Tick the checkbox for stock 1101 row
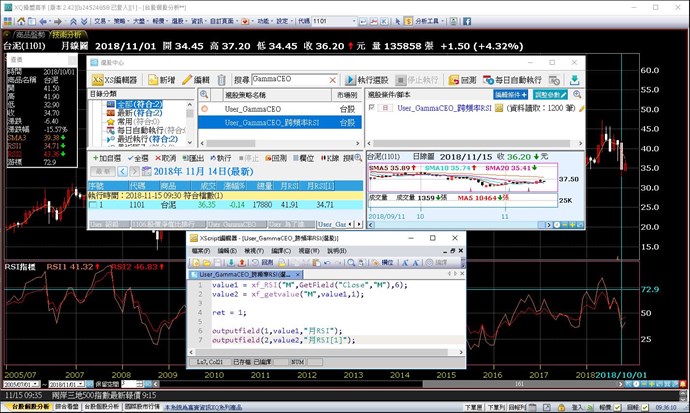The height and width of the screenshot is (413, 690). pos(94,204)
